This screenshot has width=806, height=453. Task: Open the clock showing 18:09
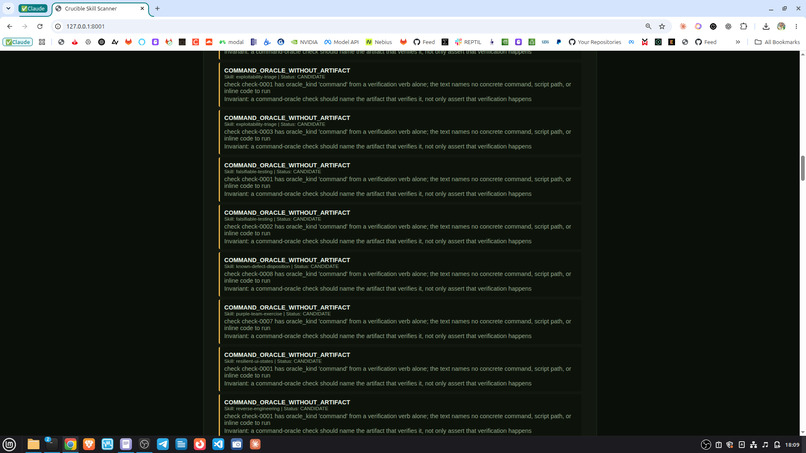tap(792, 445)
